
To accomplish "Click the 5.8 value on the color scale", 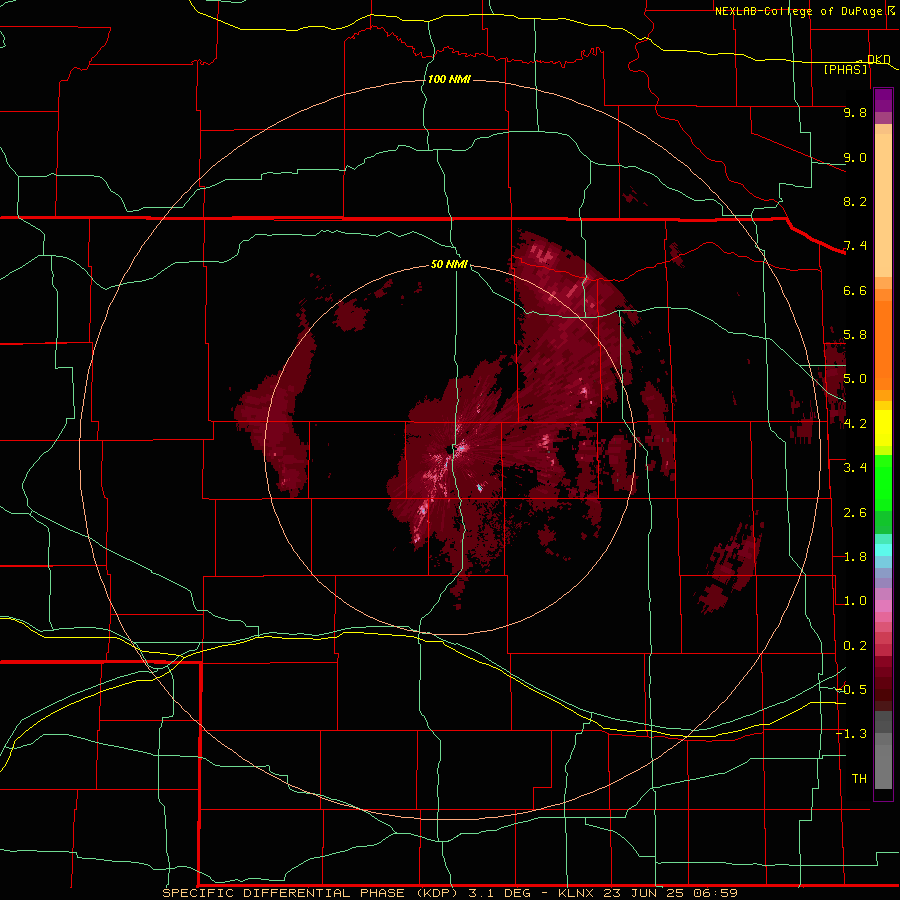I will pos(855,335).
